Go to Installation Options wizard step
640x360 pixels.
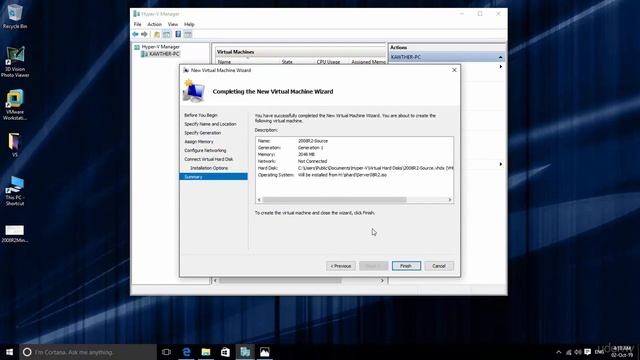209,168
